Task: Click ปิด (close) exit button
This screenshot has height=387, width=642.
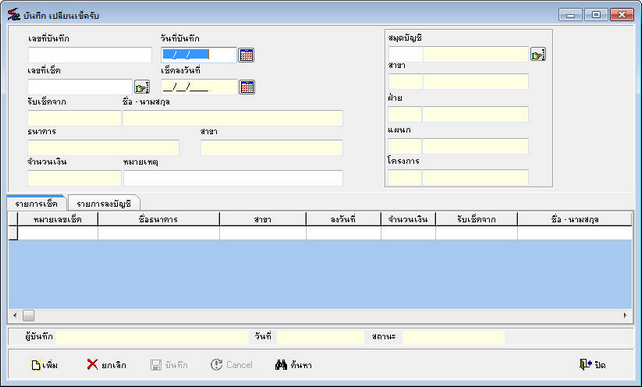Action: pos(592,364)
